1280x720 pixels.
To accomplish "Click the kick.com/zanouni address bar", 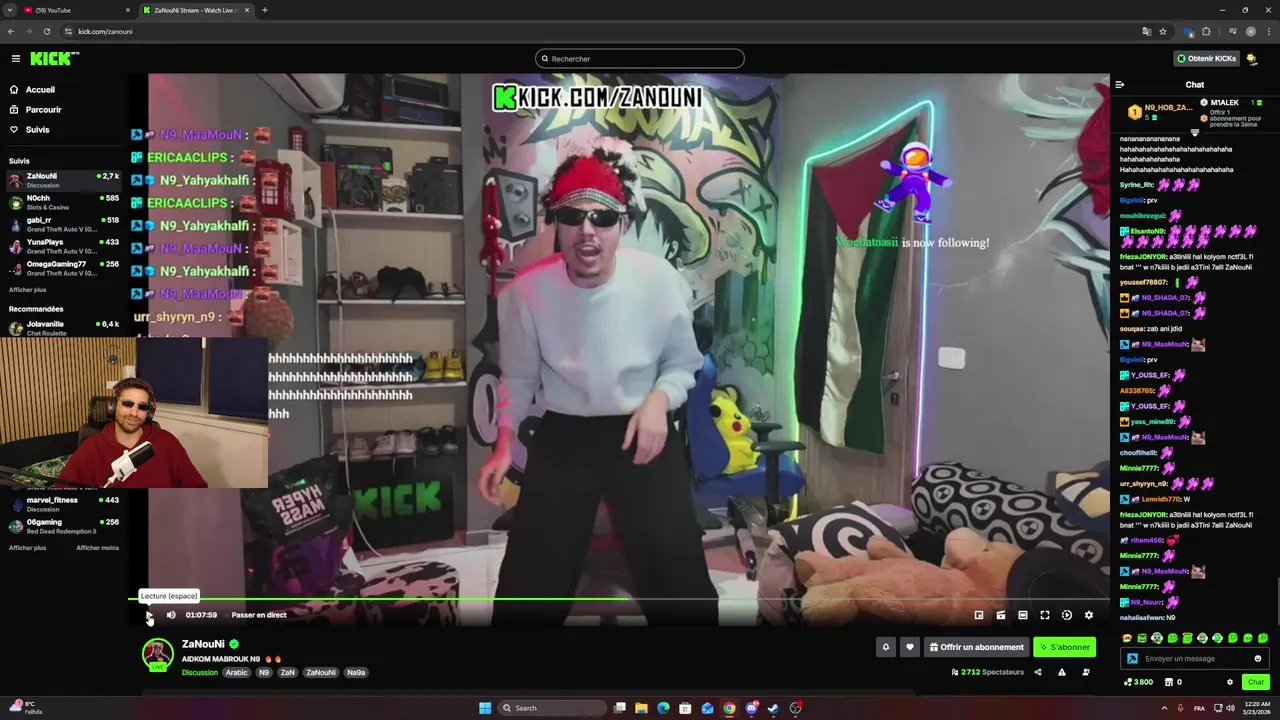I will pyautogui.click(x=600, y=31).
